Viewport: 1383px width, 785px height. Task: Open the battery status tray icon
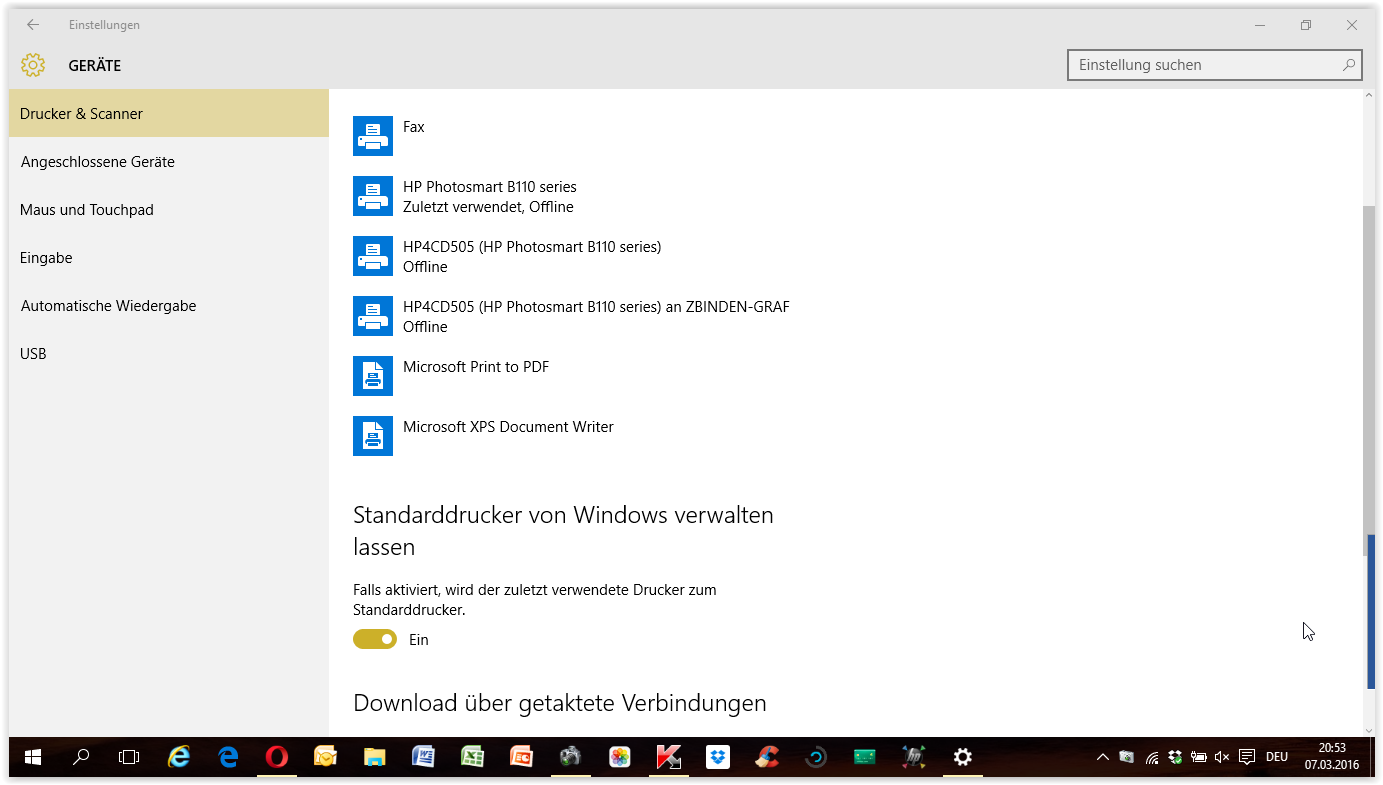coord(1198,757)
